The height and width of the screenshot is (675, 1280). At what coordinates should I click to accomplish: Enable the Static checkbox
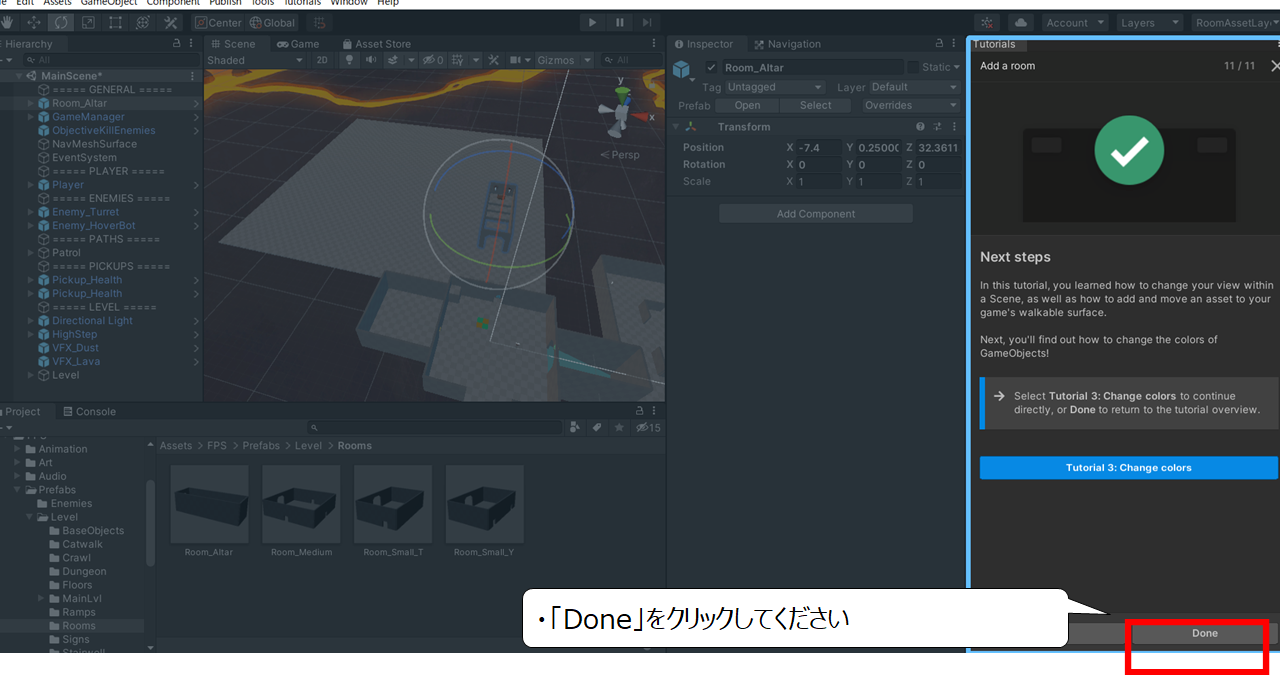(913, 67)
